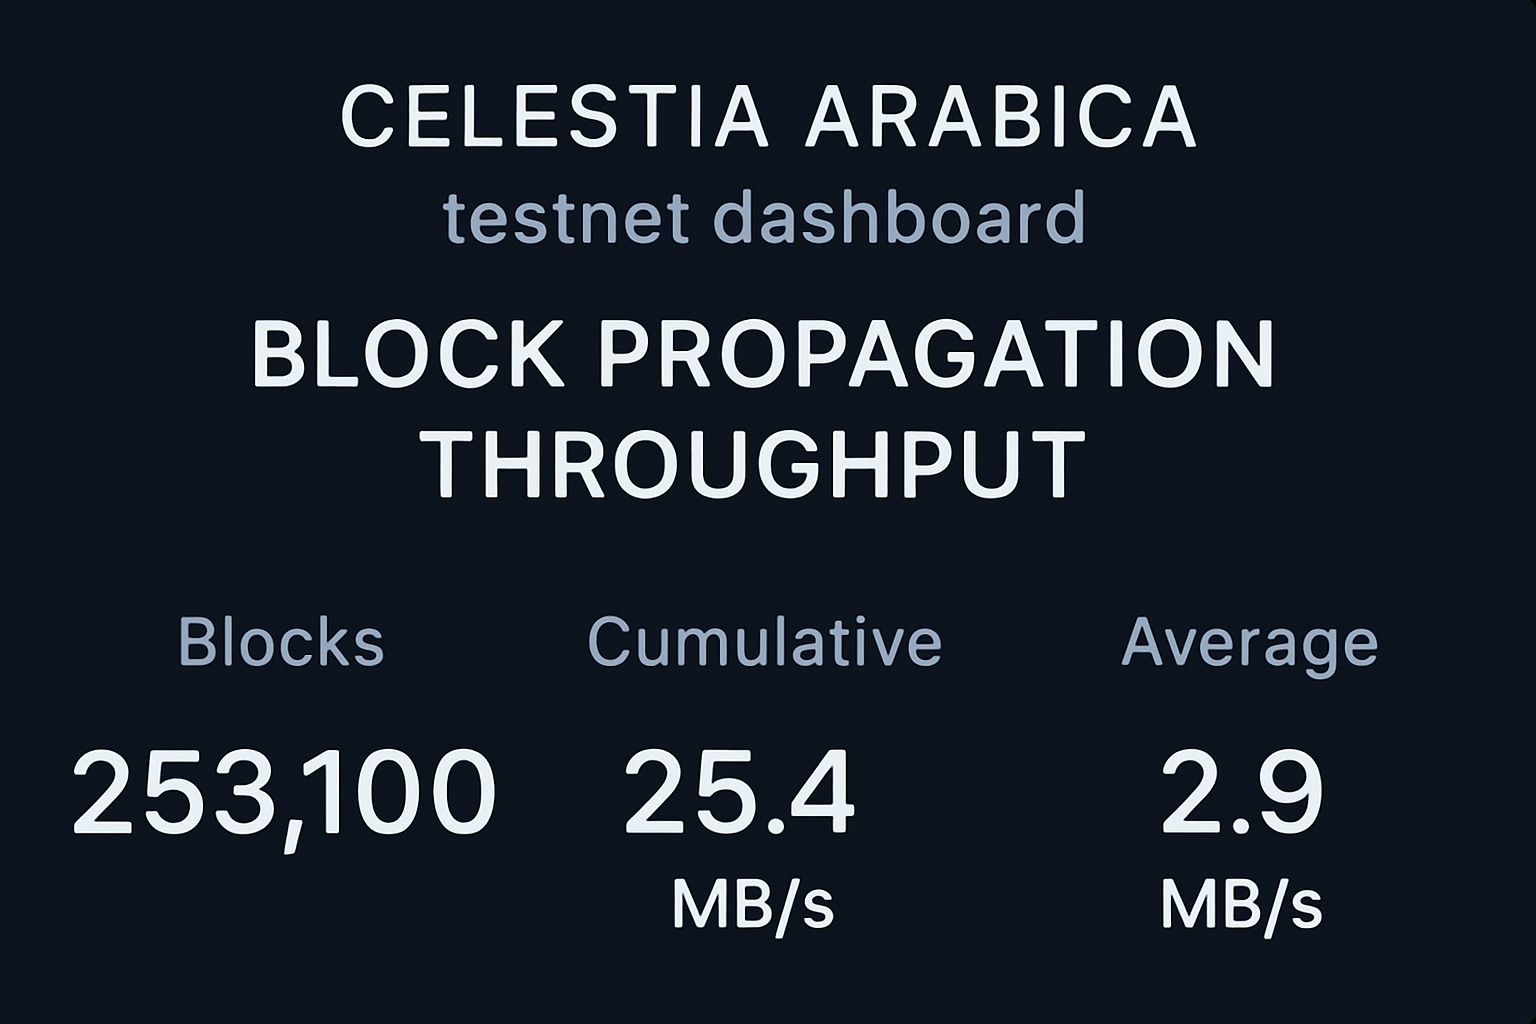Click the "253" digits of the block count
The height and width of the screenshot is (1024, 1536).
point(169,793)
